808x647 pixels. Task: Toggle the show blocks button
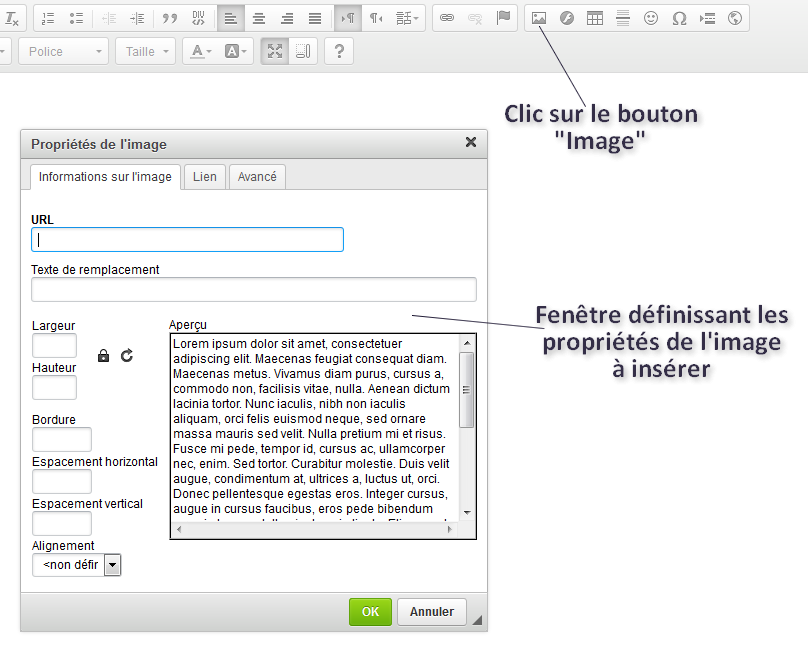(x=303, y=51)
